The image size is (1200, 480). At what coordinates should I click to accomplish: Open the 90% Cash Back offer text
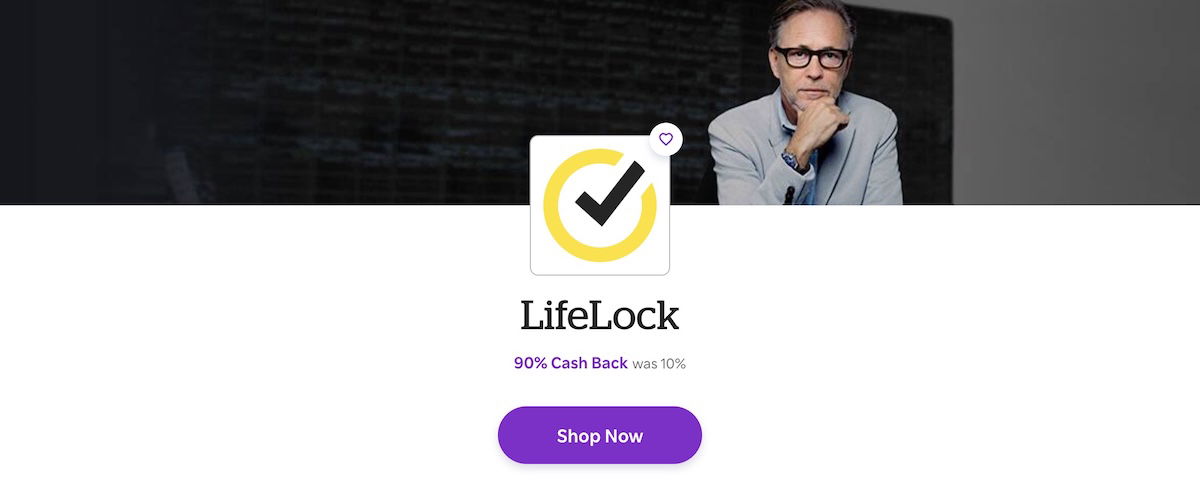(x=571, y=363)
